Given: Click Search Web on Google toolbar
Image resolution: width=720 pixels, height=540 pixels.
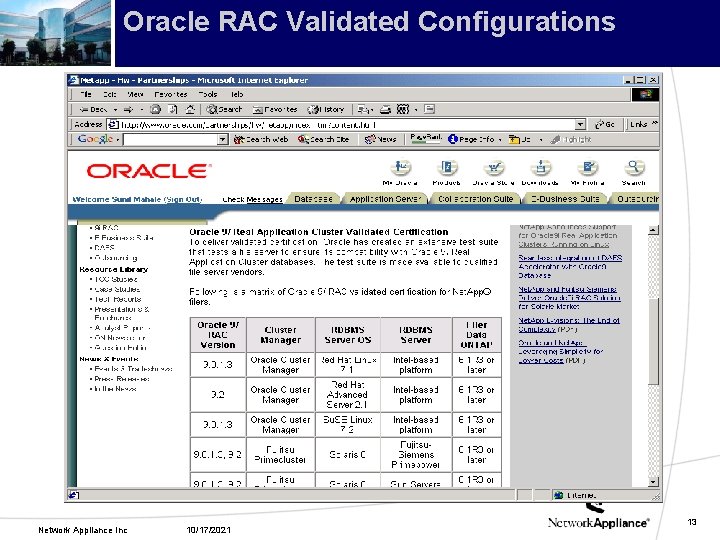Looking at the screenshot, I should click(x=261, y=139).
